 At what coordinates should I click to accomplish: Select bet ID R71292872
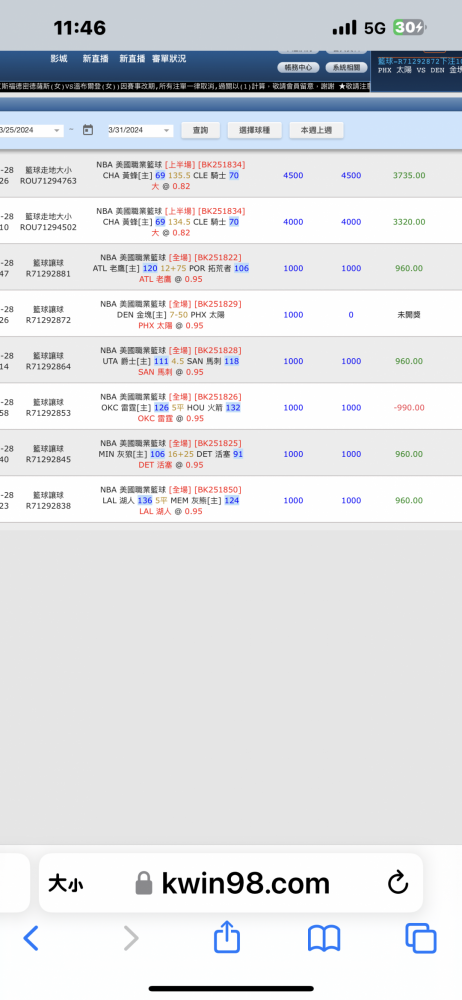point(48,320)
